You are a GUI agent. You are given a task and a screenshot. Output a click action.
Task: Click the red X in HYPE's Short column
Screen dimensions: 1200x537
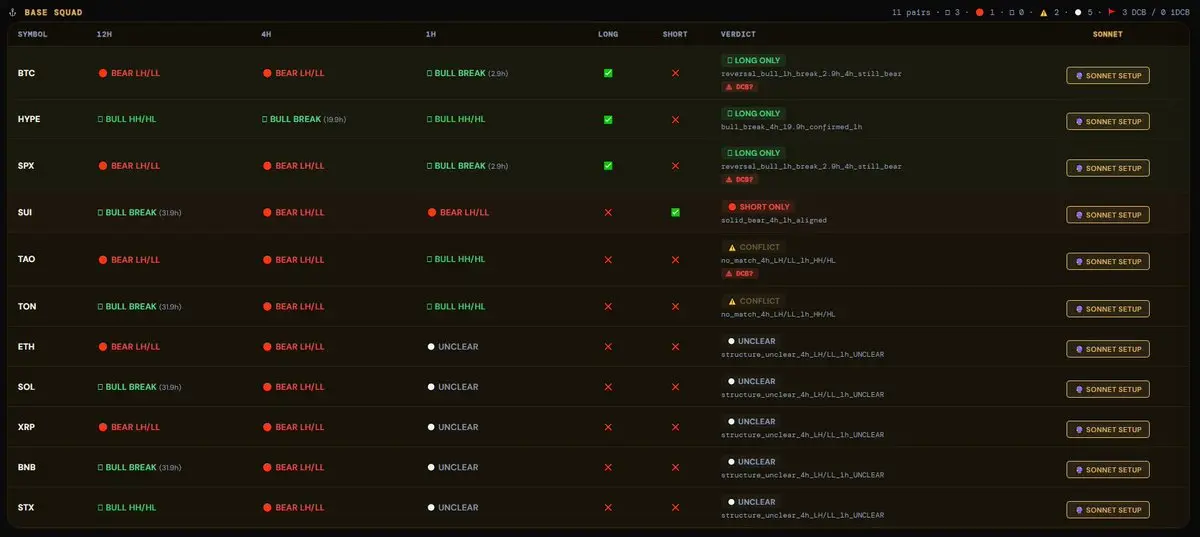(675, 119)
